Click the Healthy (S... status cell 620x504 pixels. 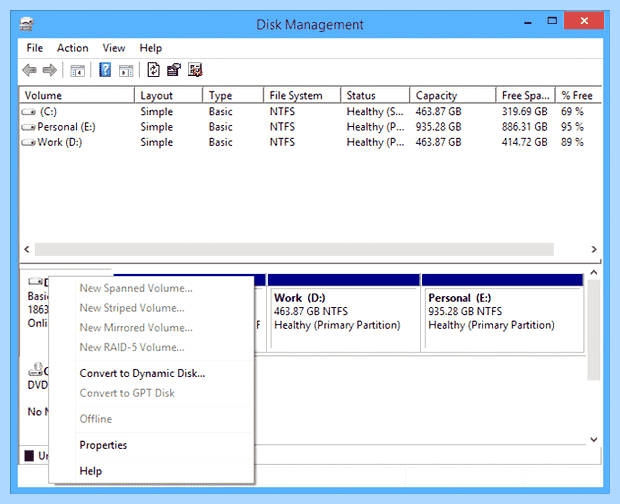point(375,111)
